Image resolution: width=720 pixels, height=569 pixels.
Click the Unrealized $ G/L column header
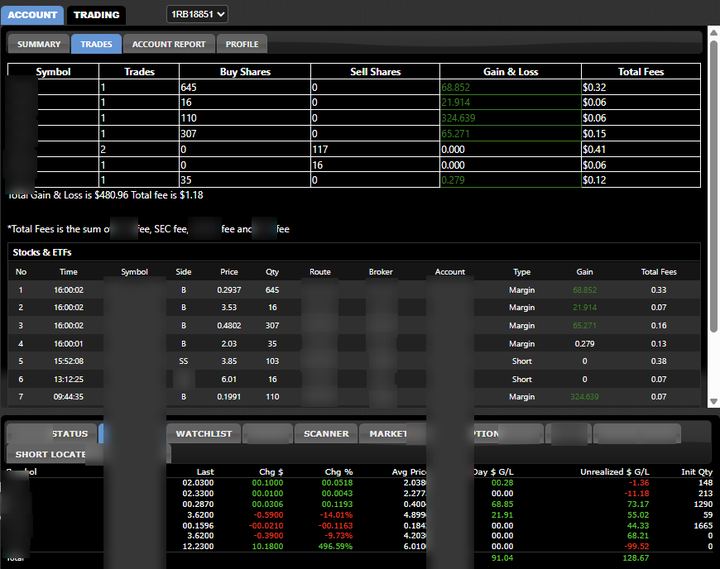614,472
